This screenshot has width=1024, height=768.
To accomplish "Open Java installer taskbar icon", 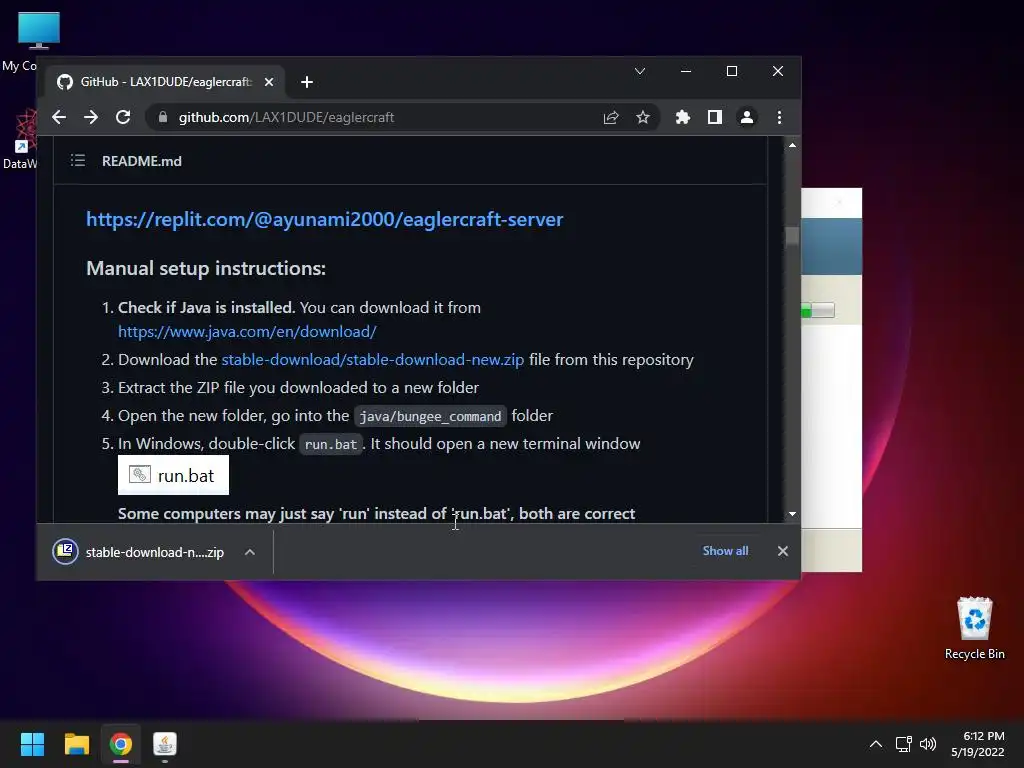I will coord(165,744).
